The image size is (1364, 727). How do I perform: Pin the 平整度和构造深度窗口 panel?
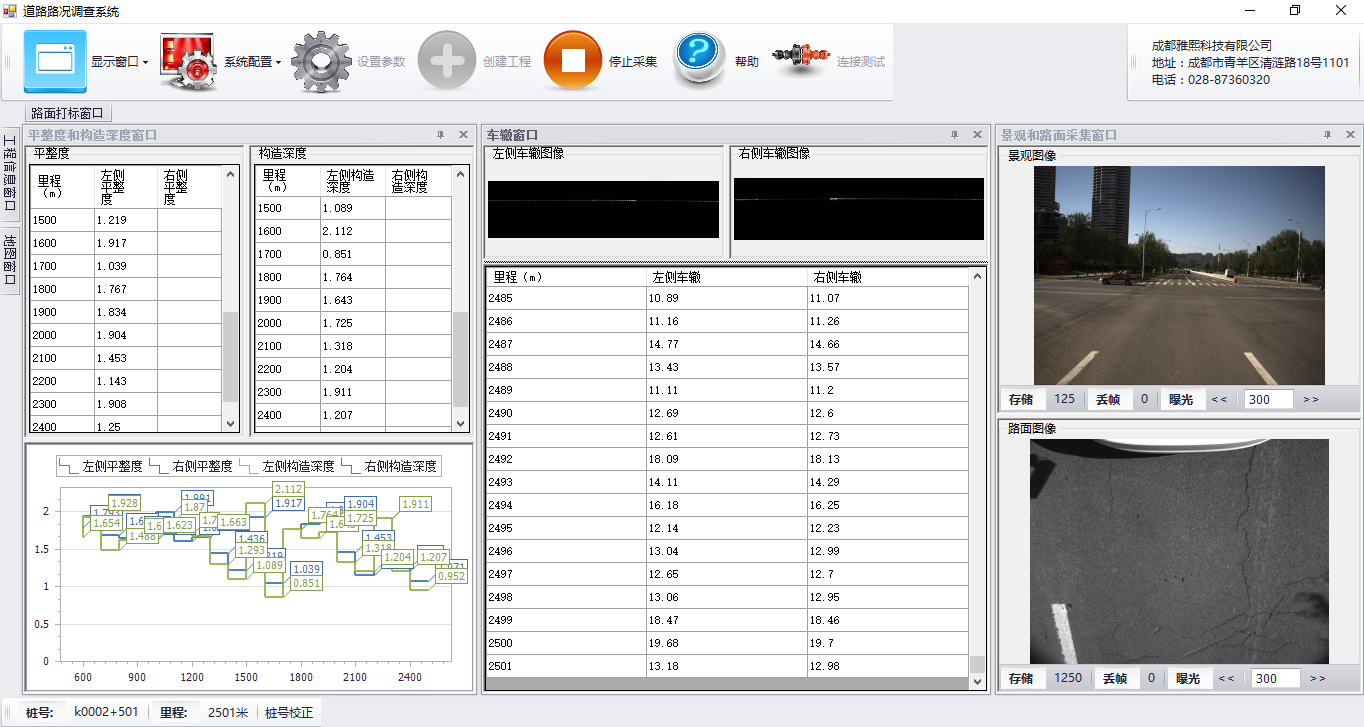click(x=441, y=134)
